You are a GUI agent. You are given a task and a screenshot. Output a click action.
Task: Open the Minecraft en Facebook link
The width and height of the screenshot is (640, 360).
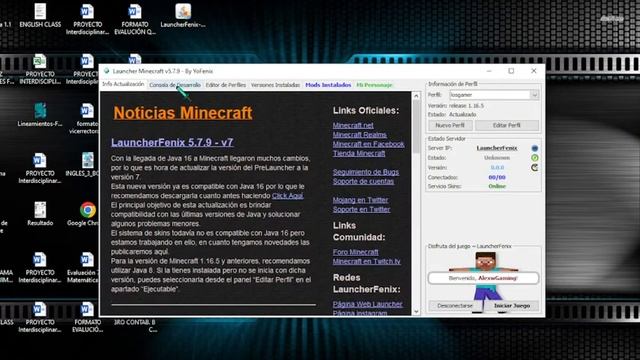click(x=369, y=144)
